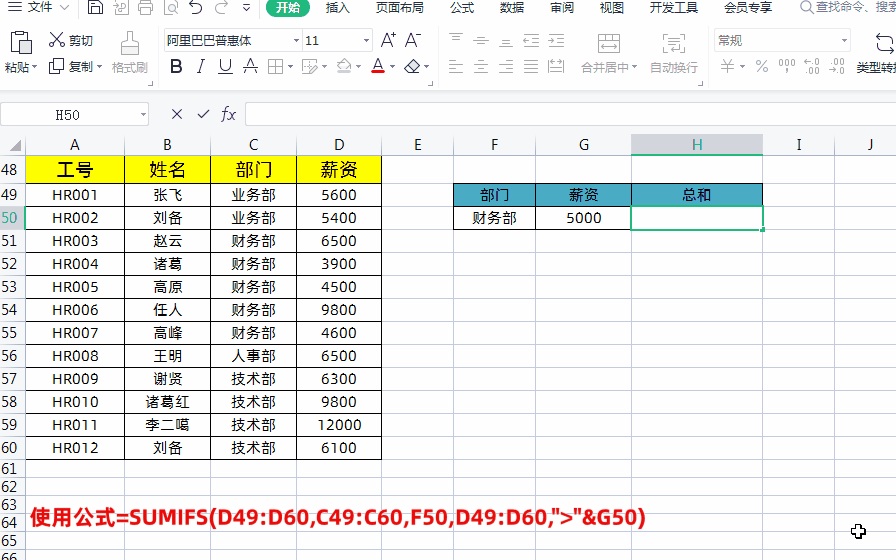896x560 pixels.
Task: Click the Cut (剪切) scissors button
Action: [70, 40]
